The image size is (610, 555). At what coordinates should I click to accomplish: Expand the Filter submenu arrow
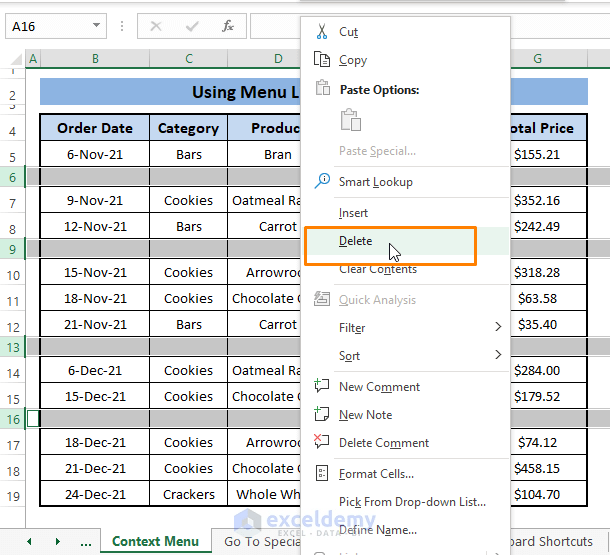[x=498, y=327]
